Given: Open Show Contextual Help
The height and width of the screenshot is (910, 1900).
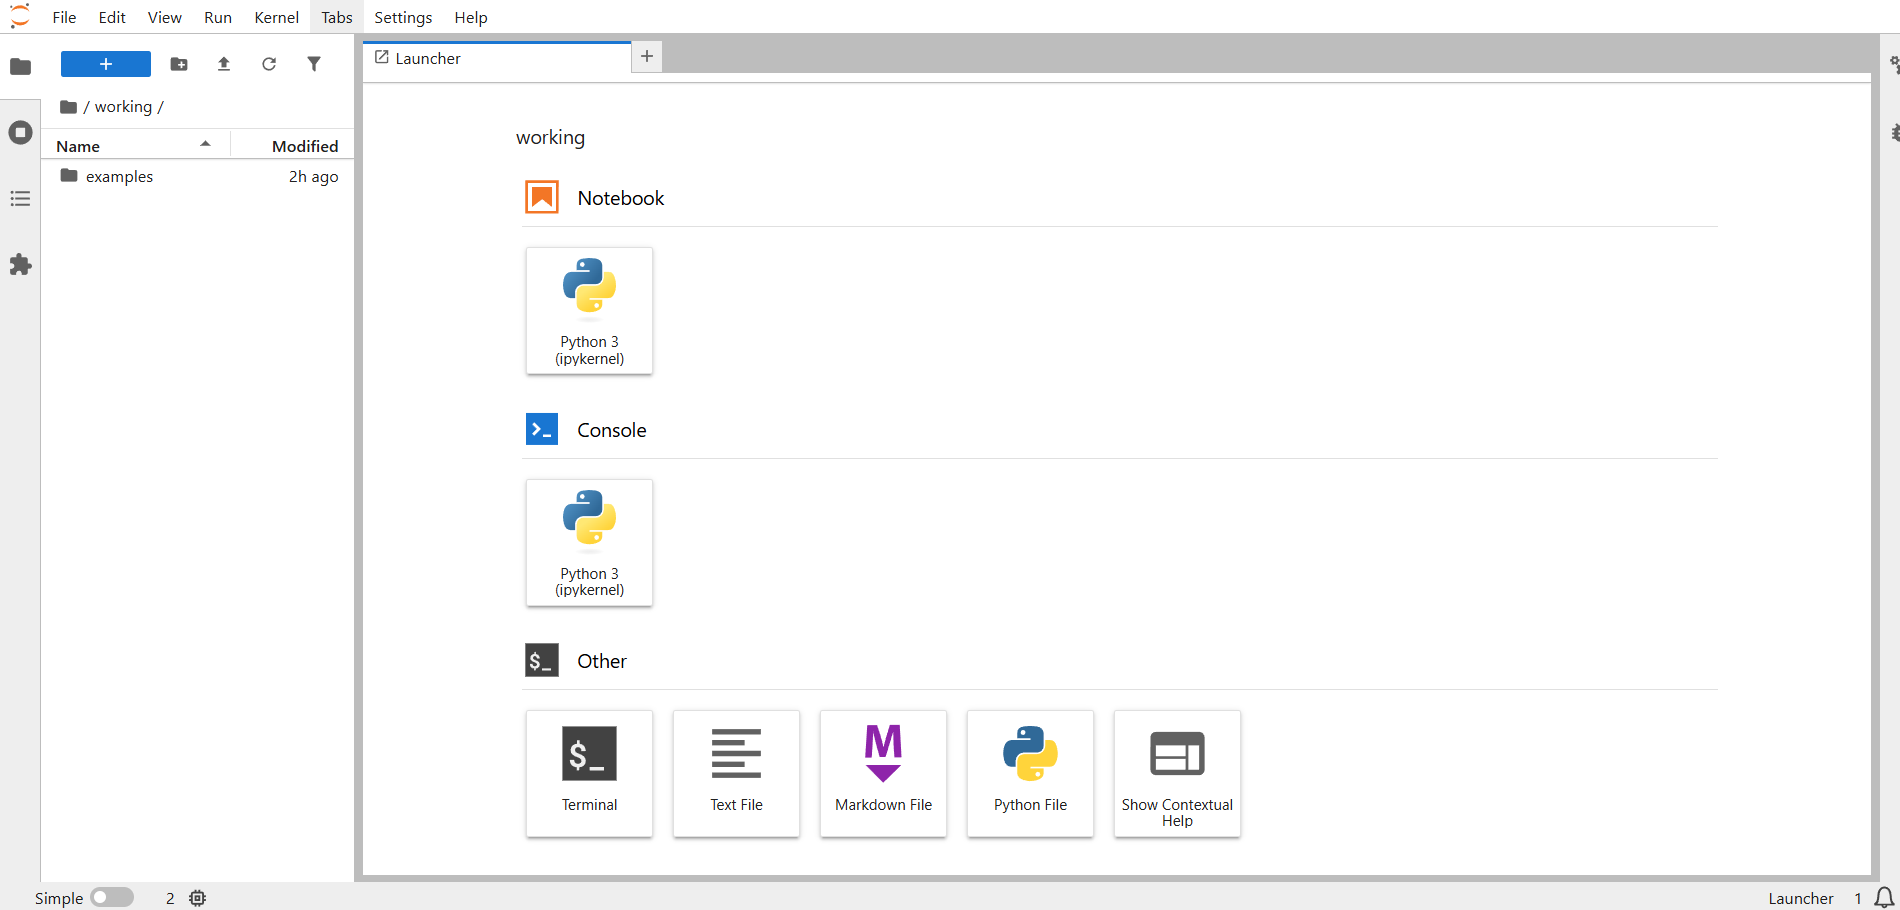Looking at the screenshot, I should [x=1177, y=774].
